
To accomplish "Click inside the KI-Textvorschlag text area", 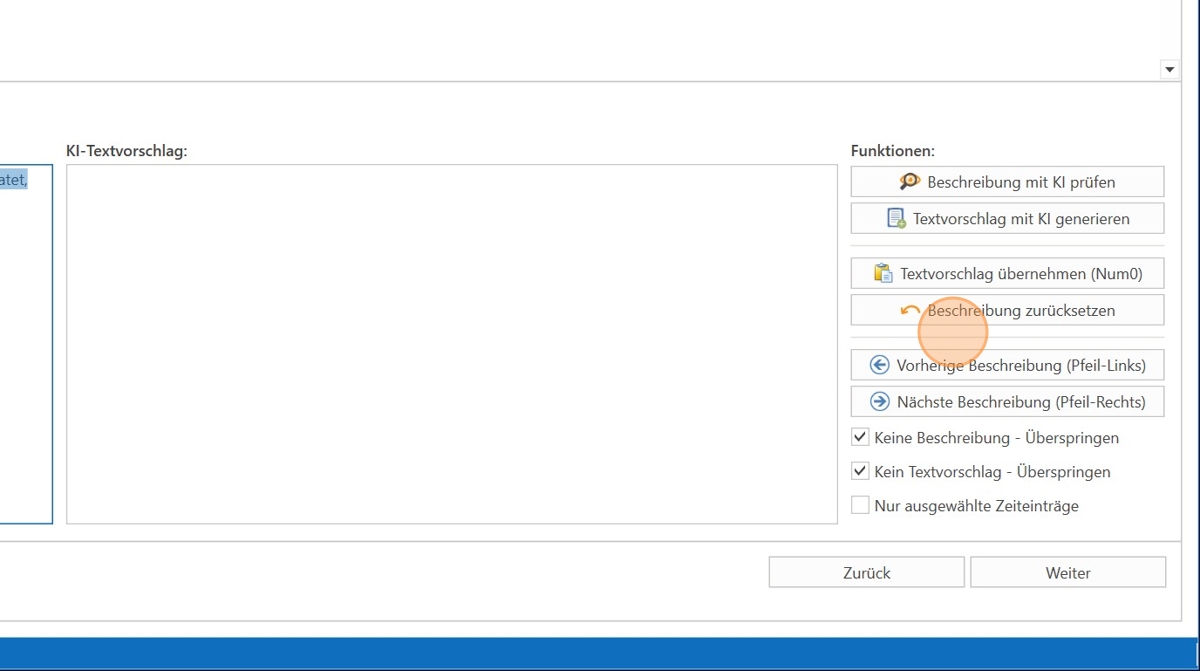I will pyautogui.click(x=451, y=343).
